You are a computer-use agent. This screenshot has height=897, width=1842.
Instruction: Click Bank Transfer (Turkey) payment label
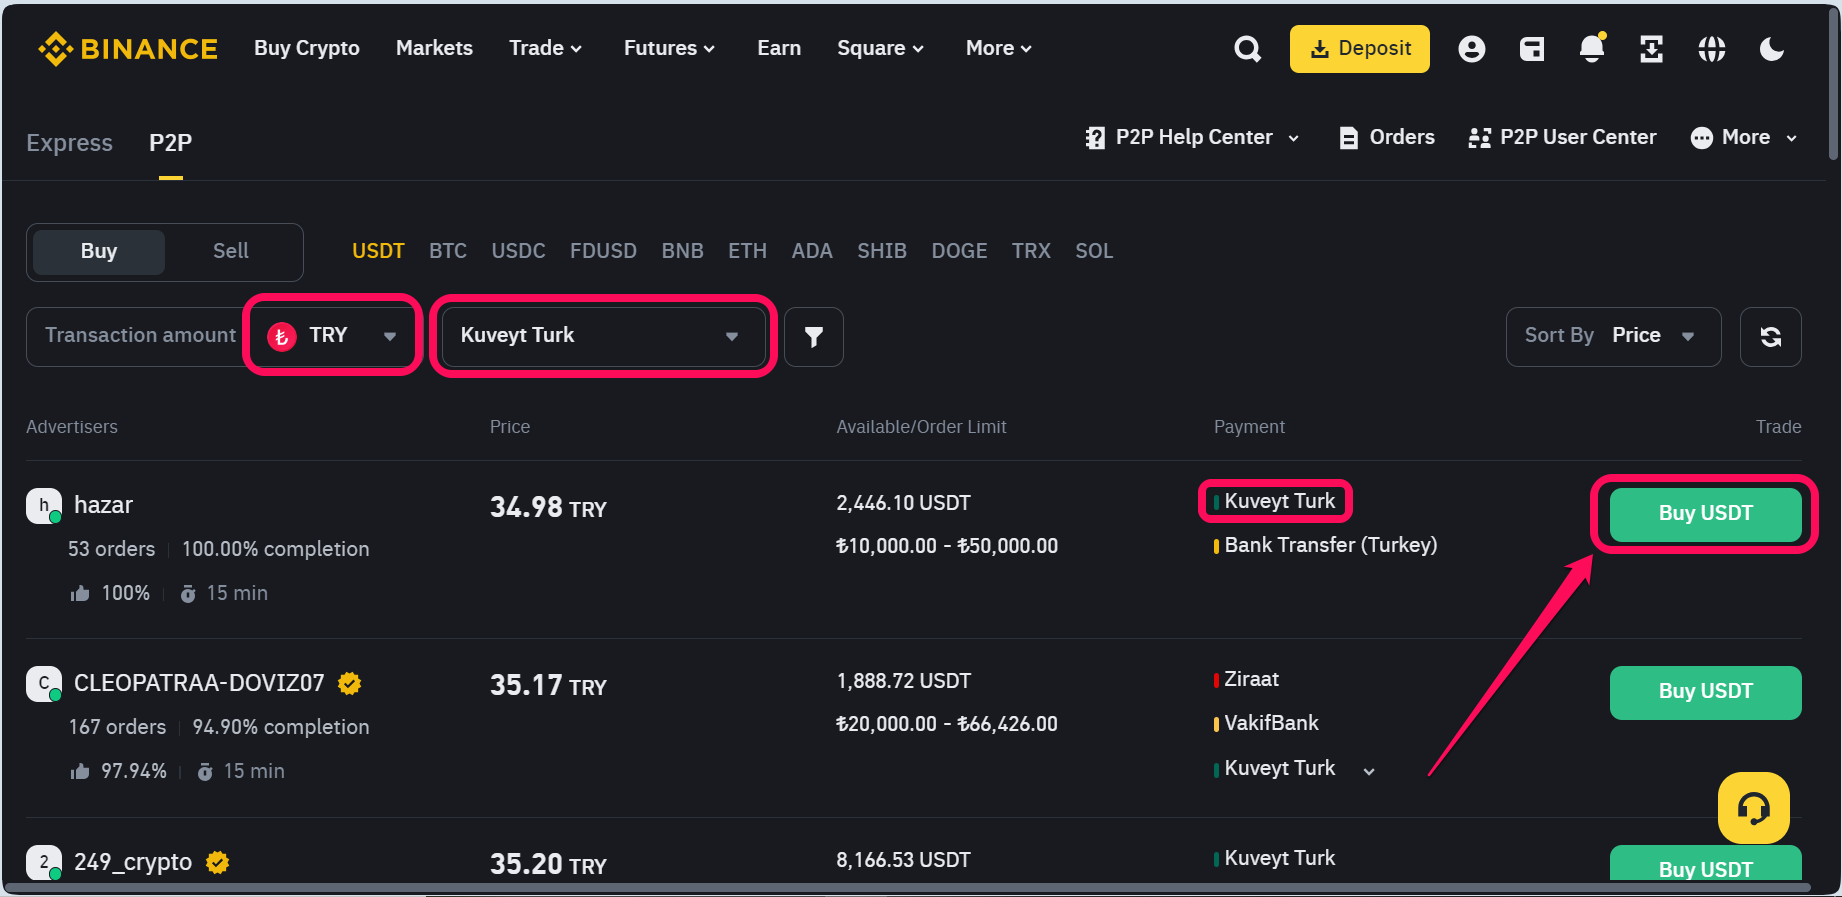1330,545
